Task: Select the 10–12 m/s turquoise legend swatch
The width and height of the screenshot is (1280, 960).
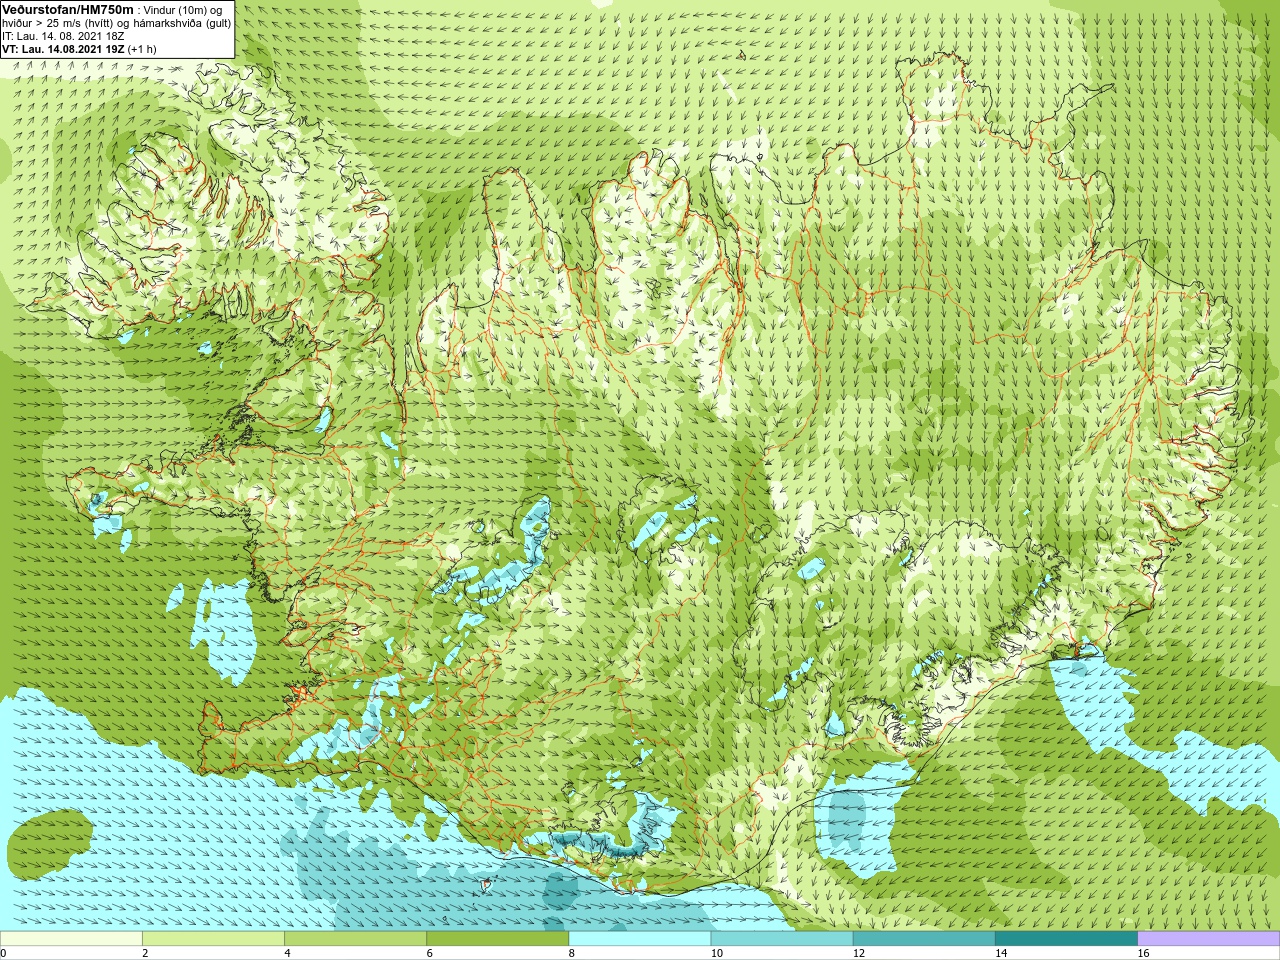Action: (782, 939)
